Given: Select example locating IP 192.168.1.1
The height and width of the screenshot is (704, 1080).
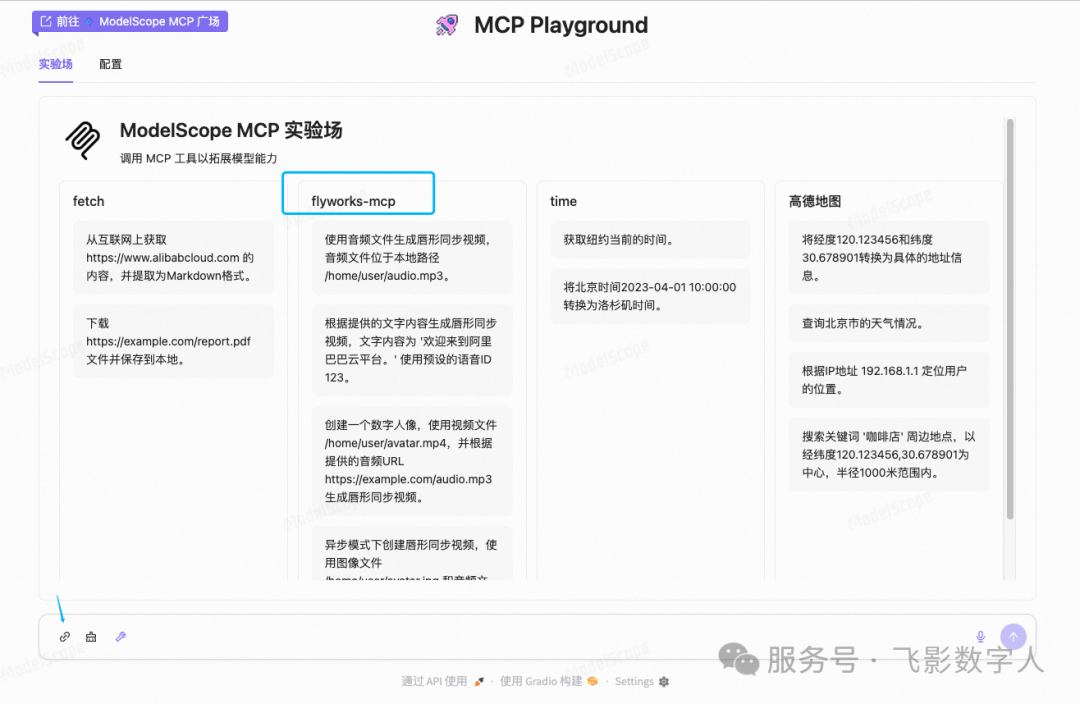Looking at the screenshot, I should (x=889, y=380).
